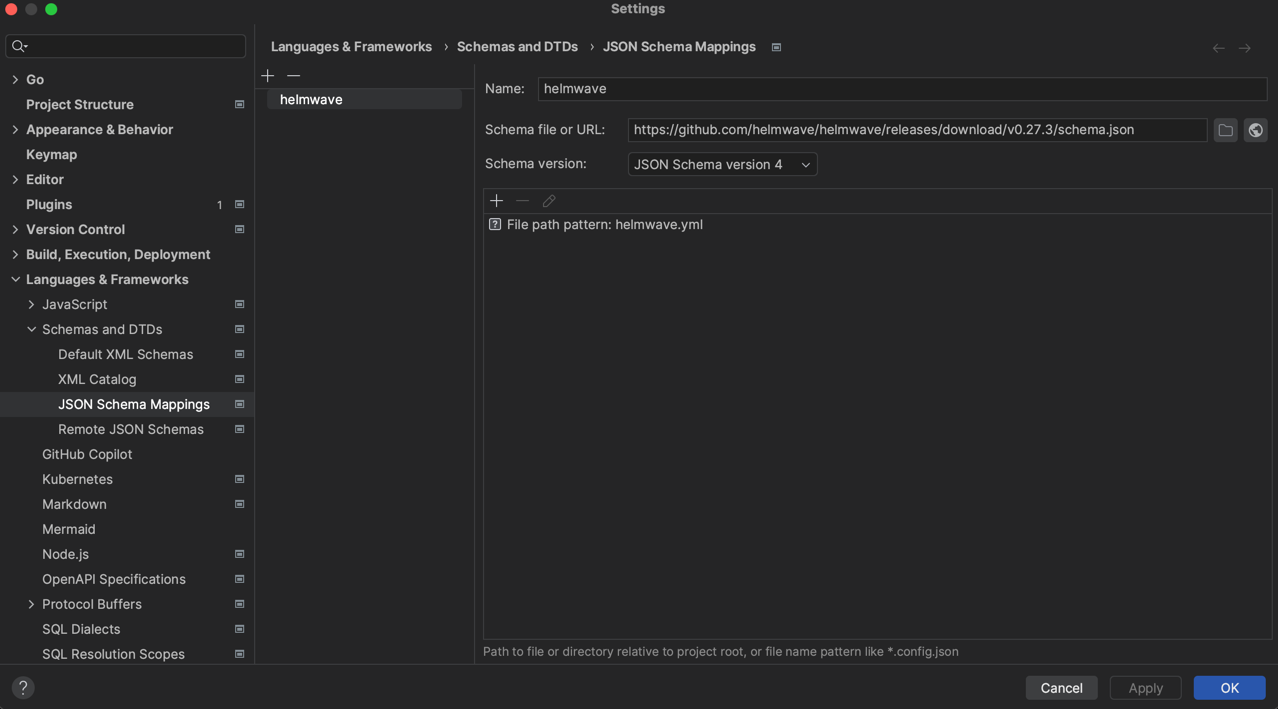This screenshot has height=709, width=1278.
Task: Select the helmwave mapping in list
Action: [x=364, y=99]
